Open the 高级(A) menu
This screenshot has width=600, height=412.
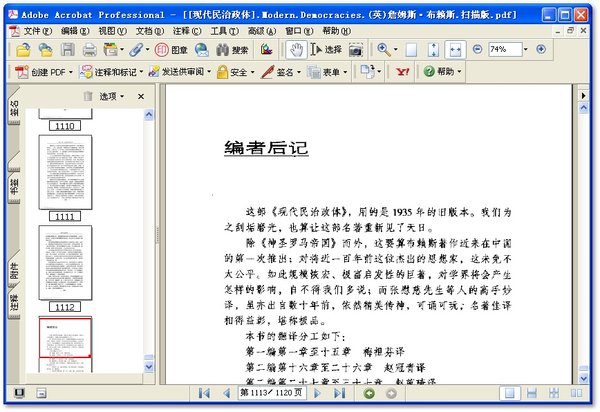point(262,31)
